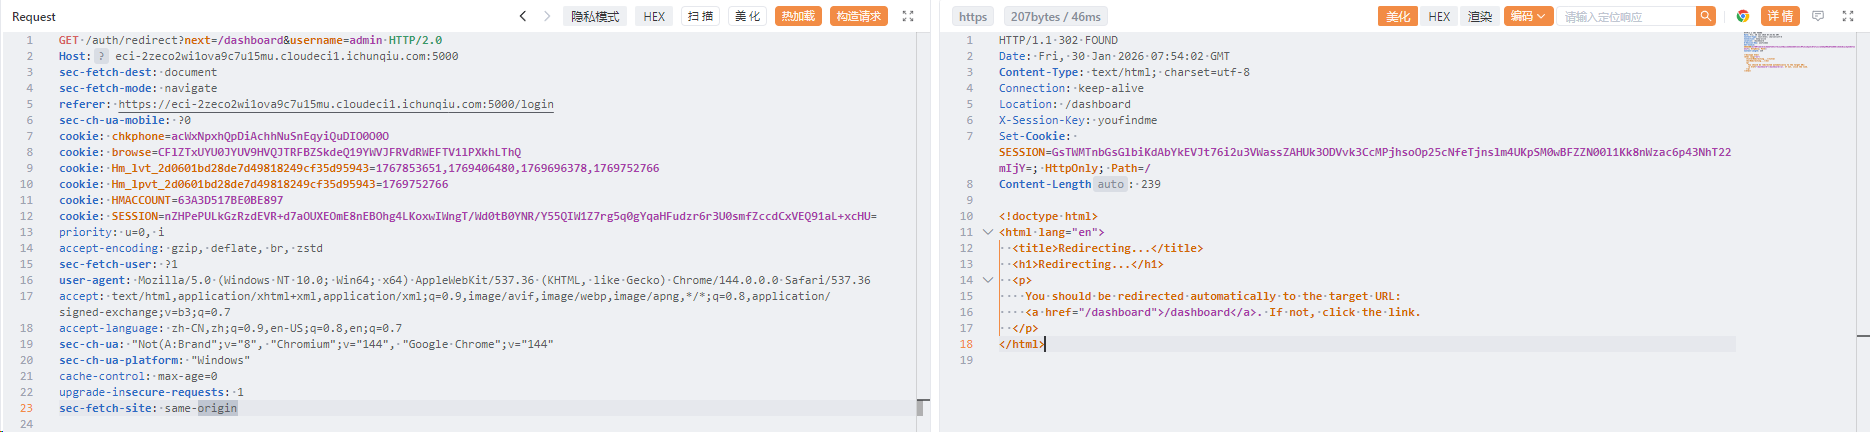1870x432 pixels.
Task: Click the 热加载 hot reload button
Action: pos(798,16)
